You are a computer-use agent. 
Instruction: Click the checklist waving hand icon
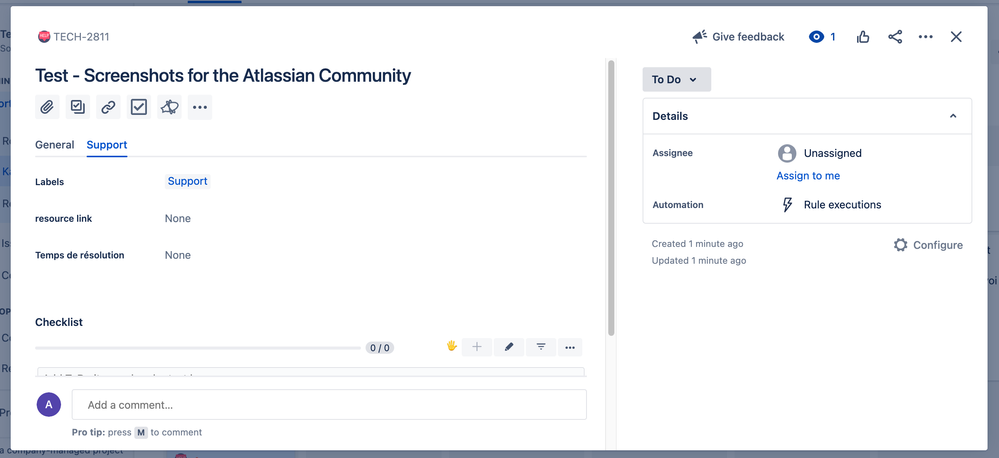point(452,346)
